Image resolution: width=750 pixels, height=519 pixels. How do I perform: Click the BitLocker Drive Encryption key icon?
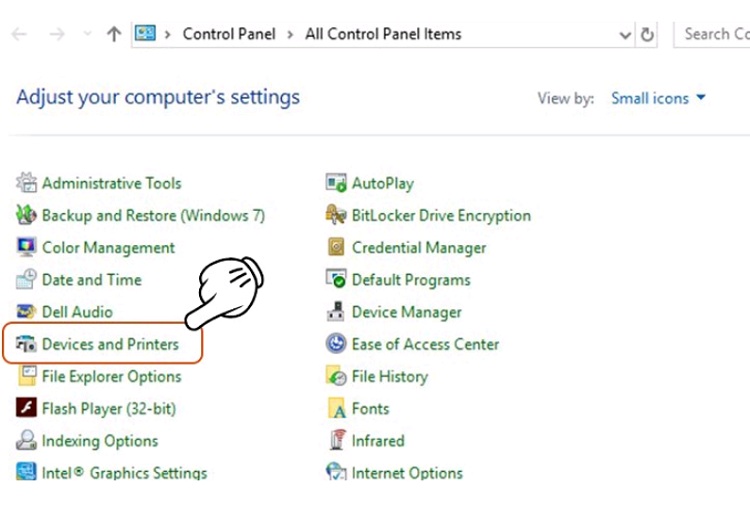tap(336, 215)
